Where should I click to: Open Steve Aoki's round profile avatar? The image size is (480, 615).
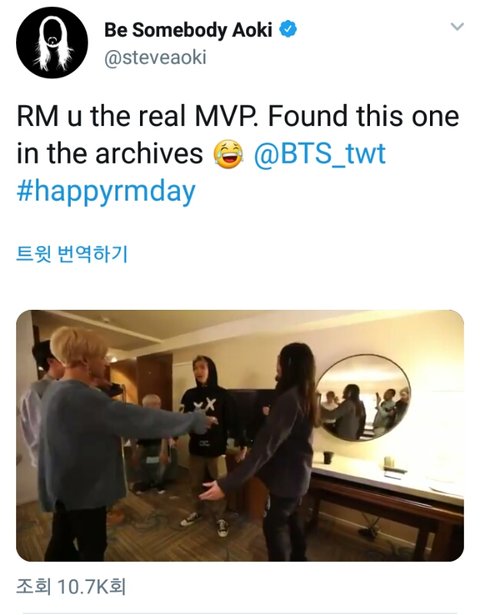[52, 42]
